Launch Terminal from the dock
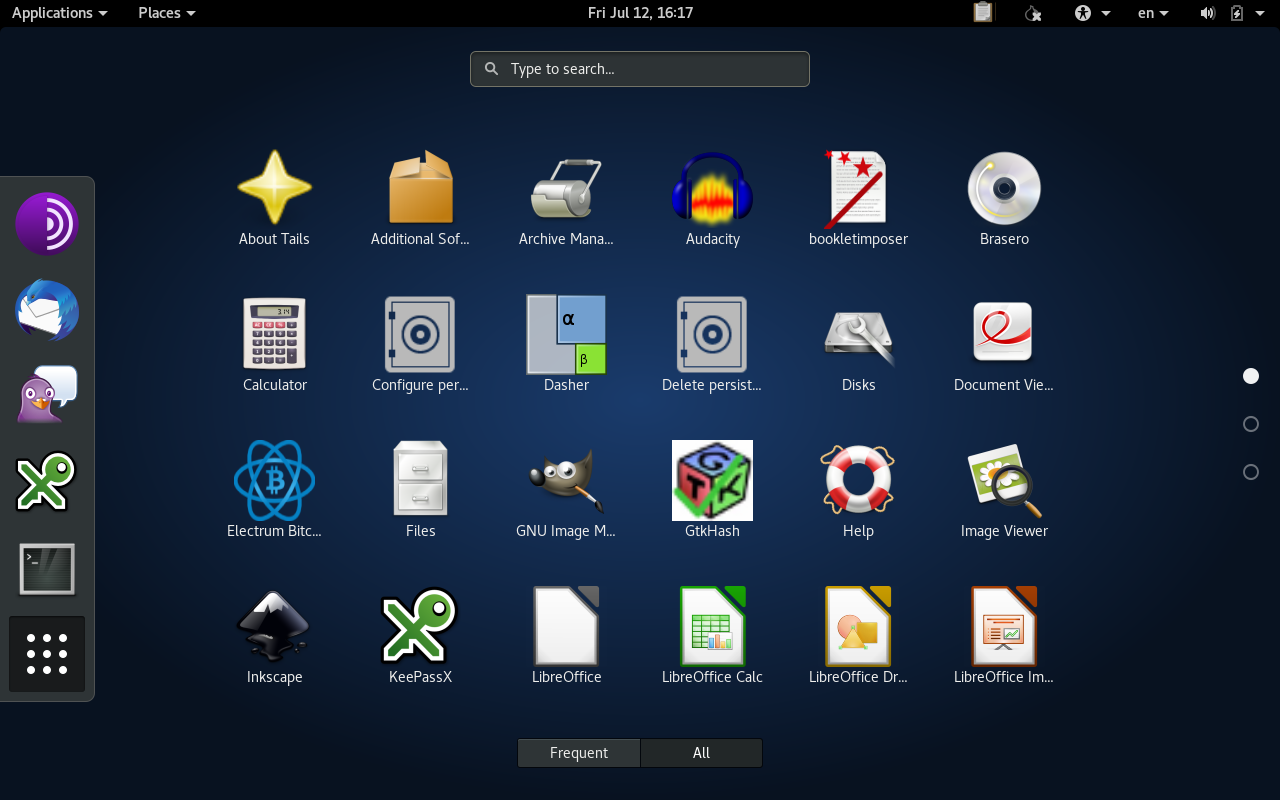This screenshot has height=800, width=1280. 47,568
